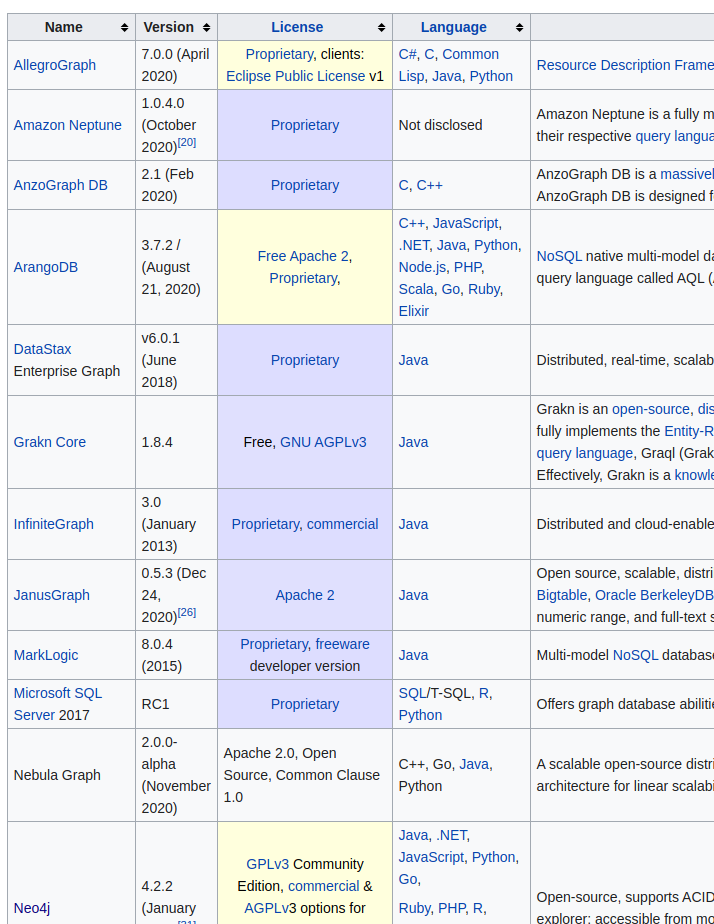714x924 pixels.
Task: Open Free Apache 2 link for ArangoDB
Action: tap(303, 257)
